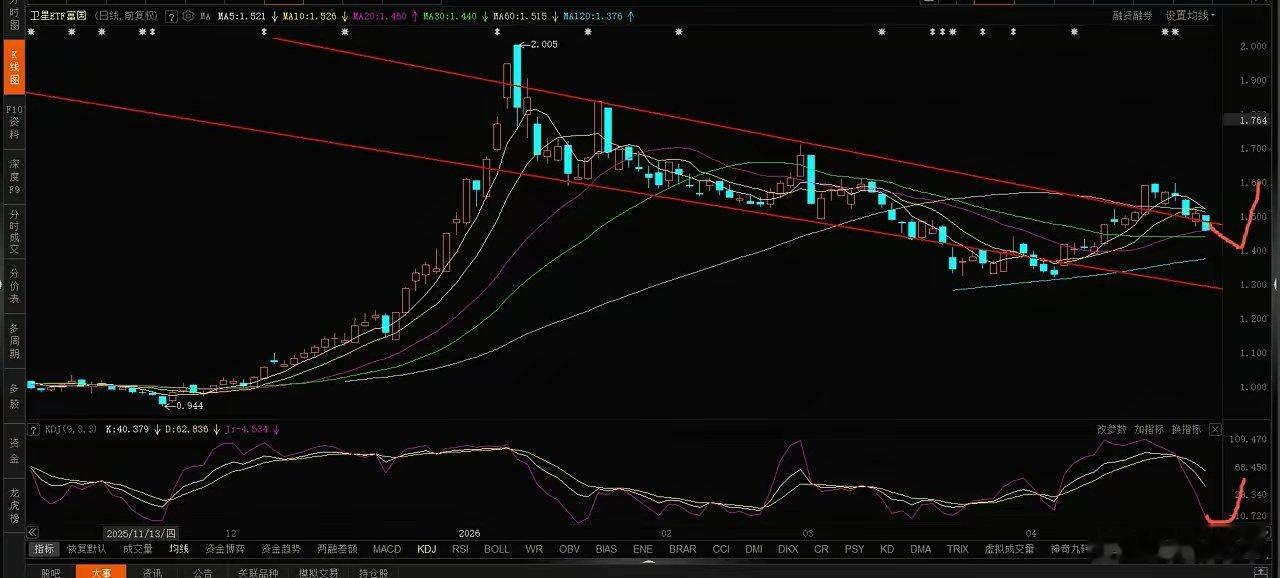
Task: Open the 龙虎榜 panel
Action: [12, 510]
